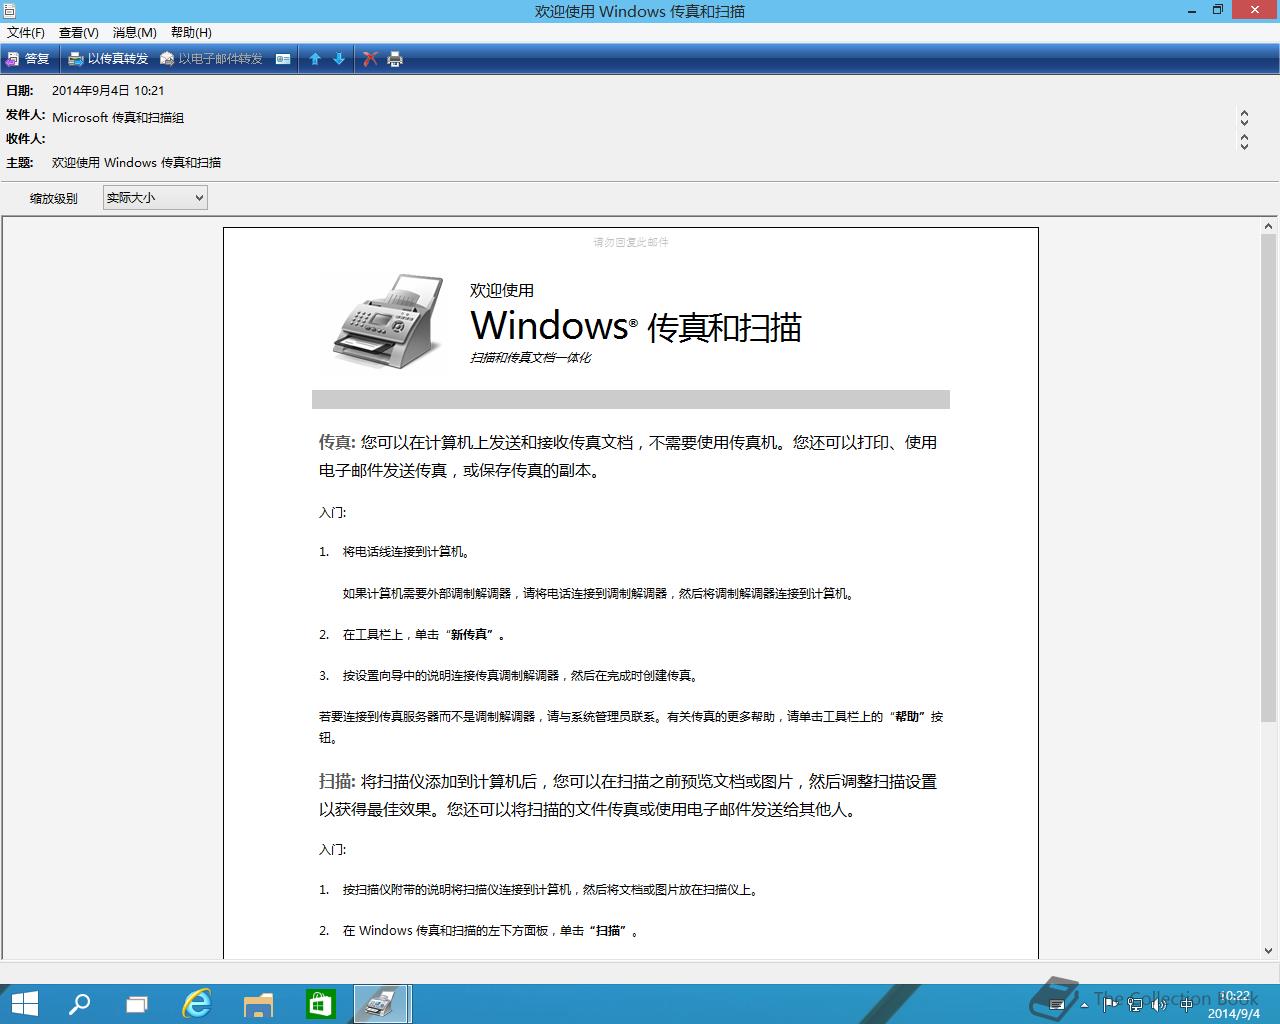Click the bold “扫描” in last step
The width and height of the screenshot is (1280, 1024).
click(609, 930)
